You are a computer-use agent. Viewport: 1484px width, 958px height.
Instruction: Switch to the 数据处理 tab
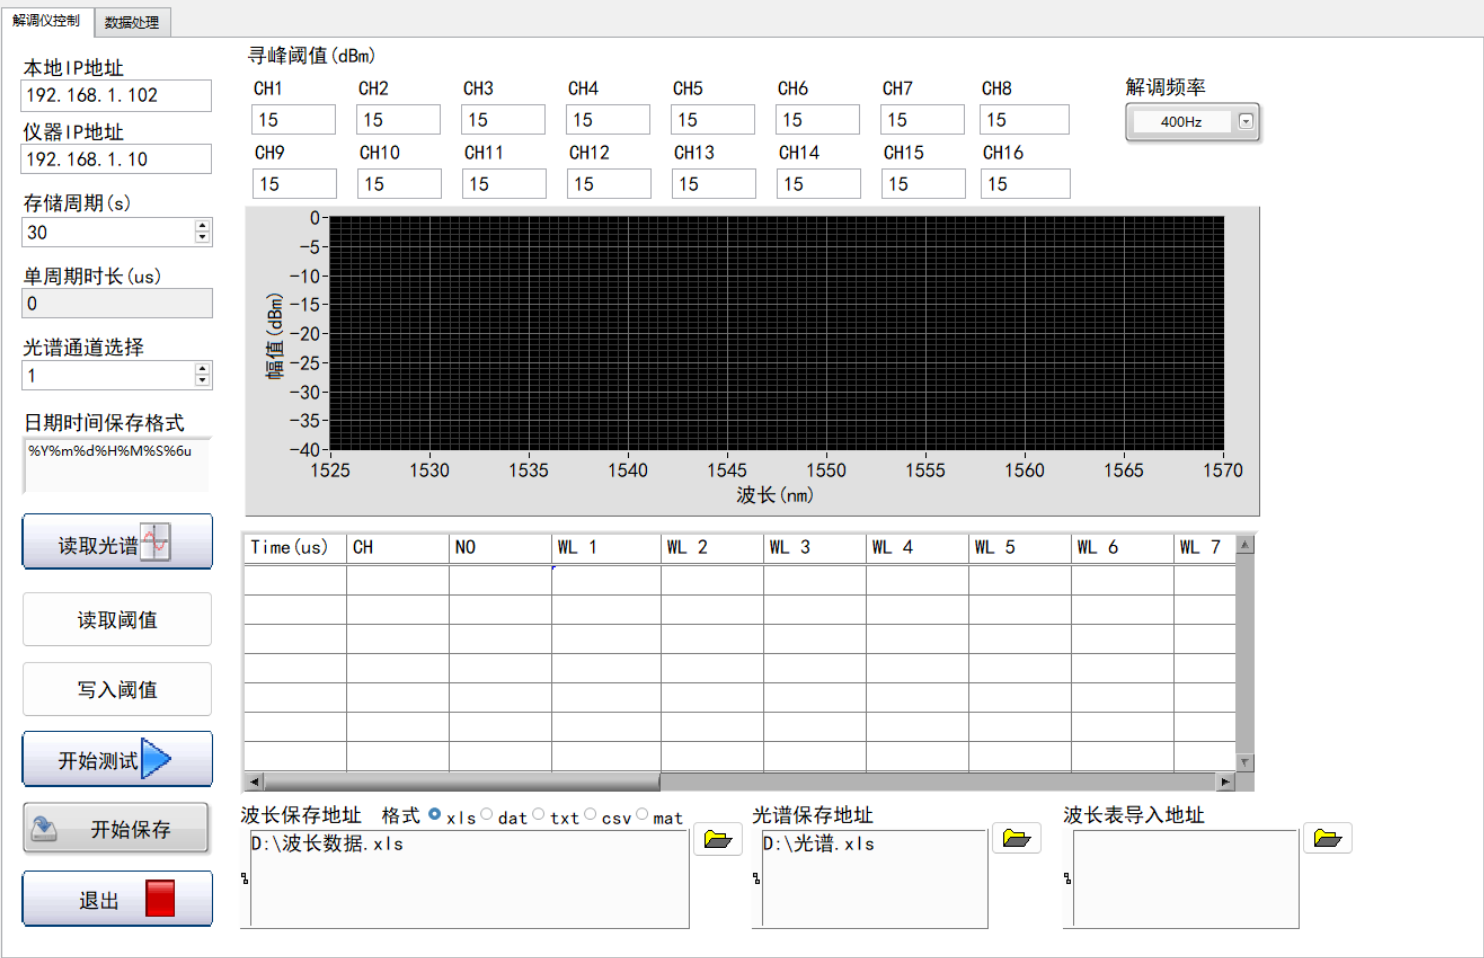pos(132,22)
